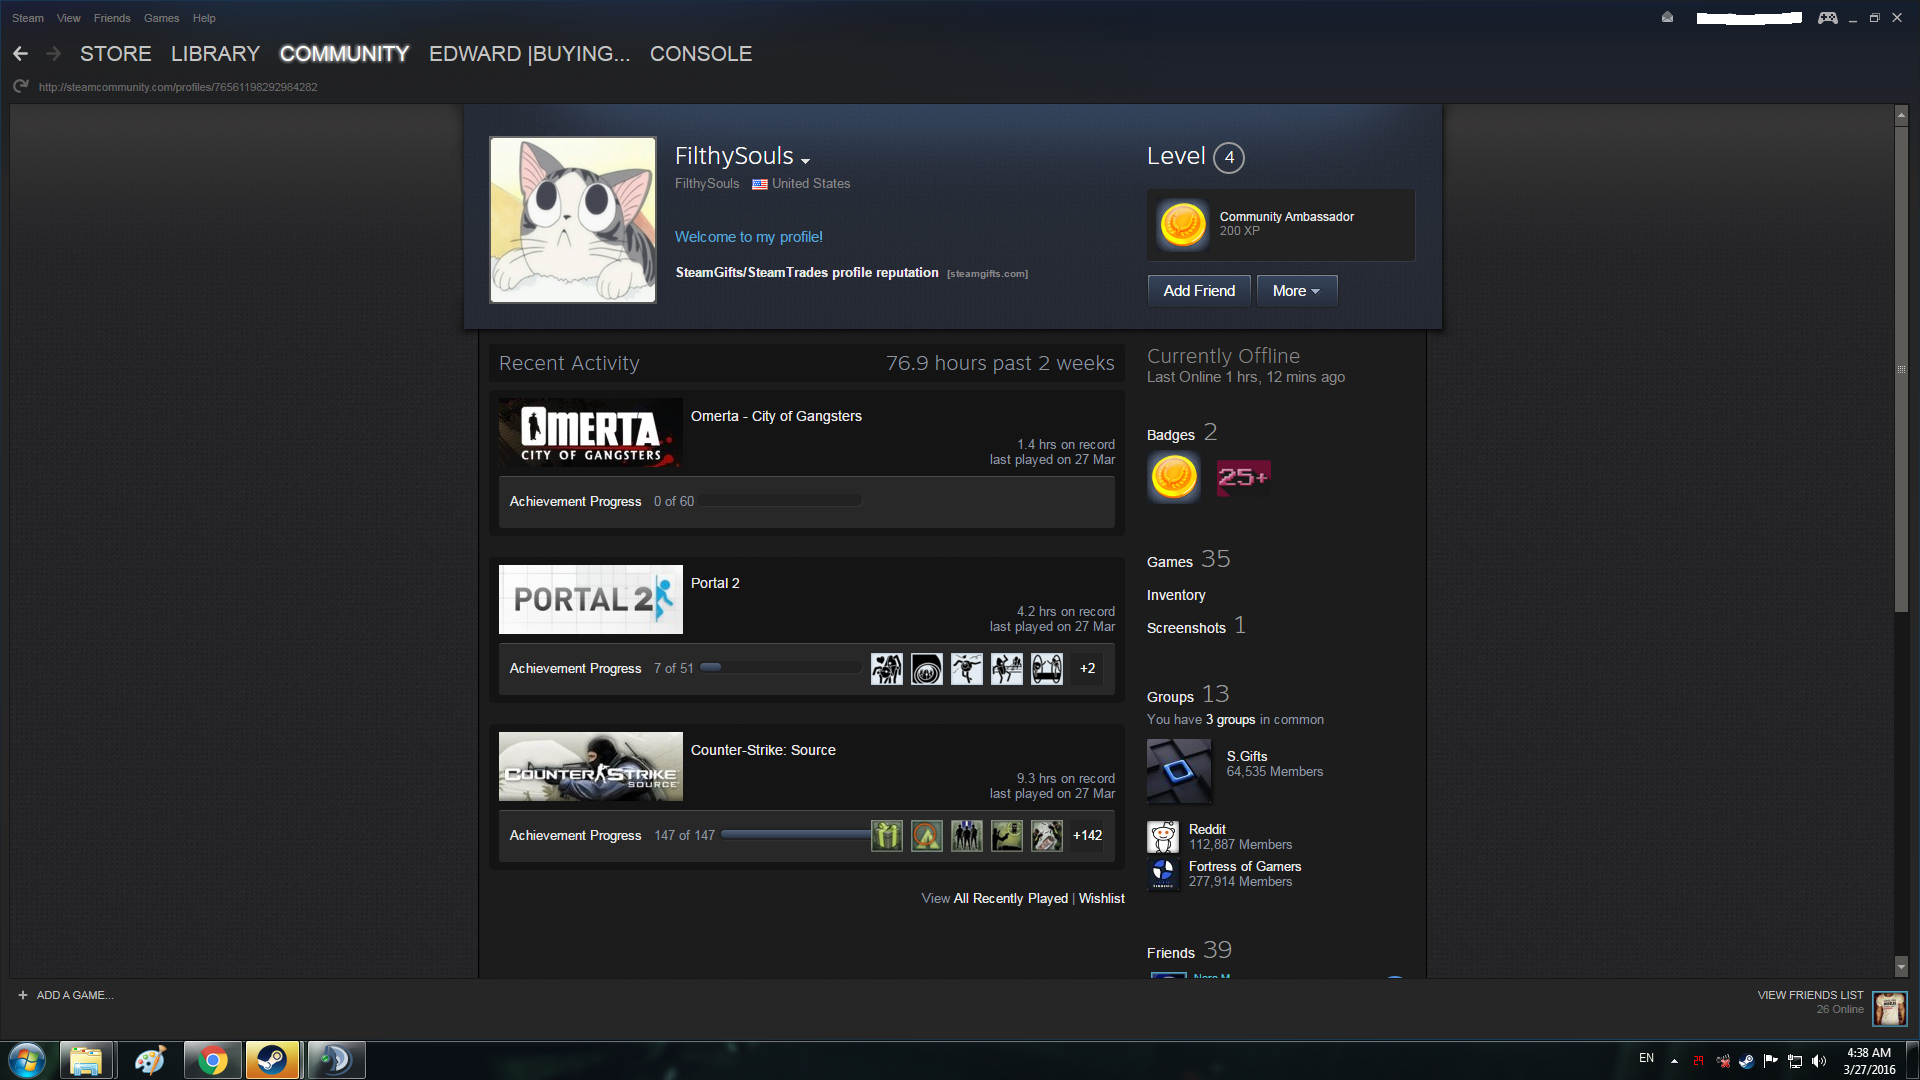Open the S.Gifts group icon
The height and width of the screenshot is (1080, 1920).
click(1179, 771)
